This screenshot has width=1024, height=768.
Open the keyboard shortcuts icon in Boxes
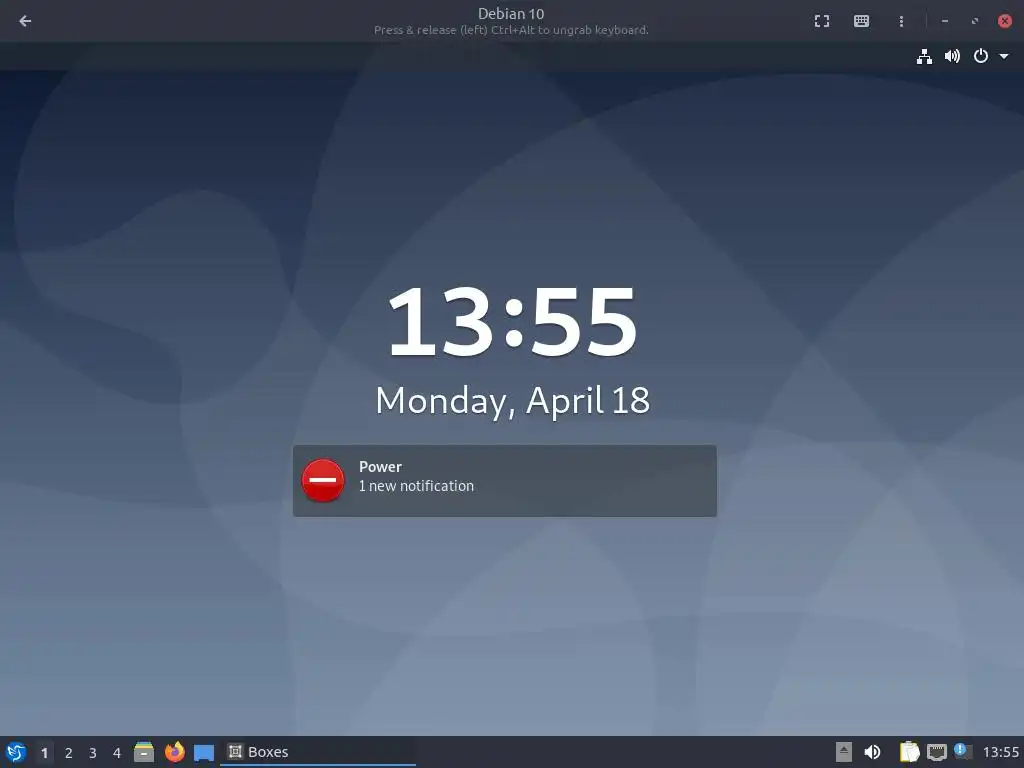pyautogui.click(x=861, y=21)
